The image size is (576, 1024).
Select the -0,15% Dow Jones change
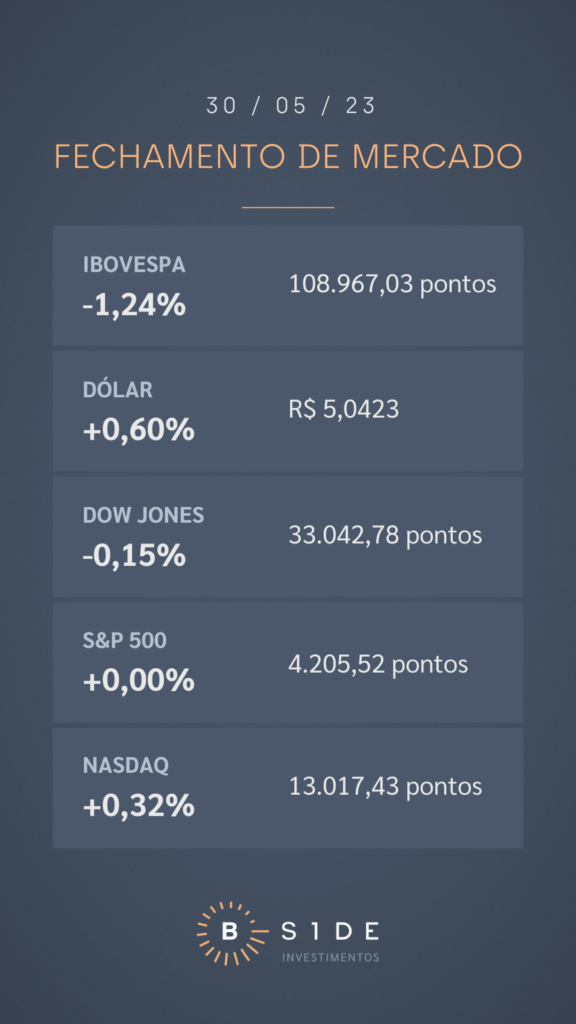click(134, 556)
